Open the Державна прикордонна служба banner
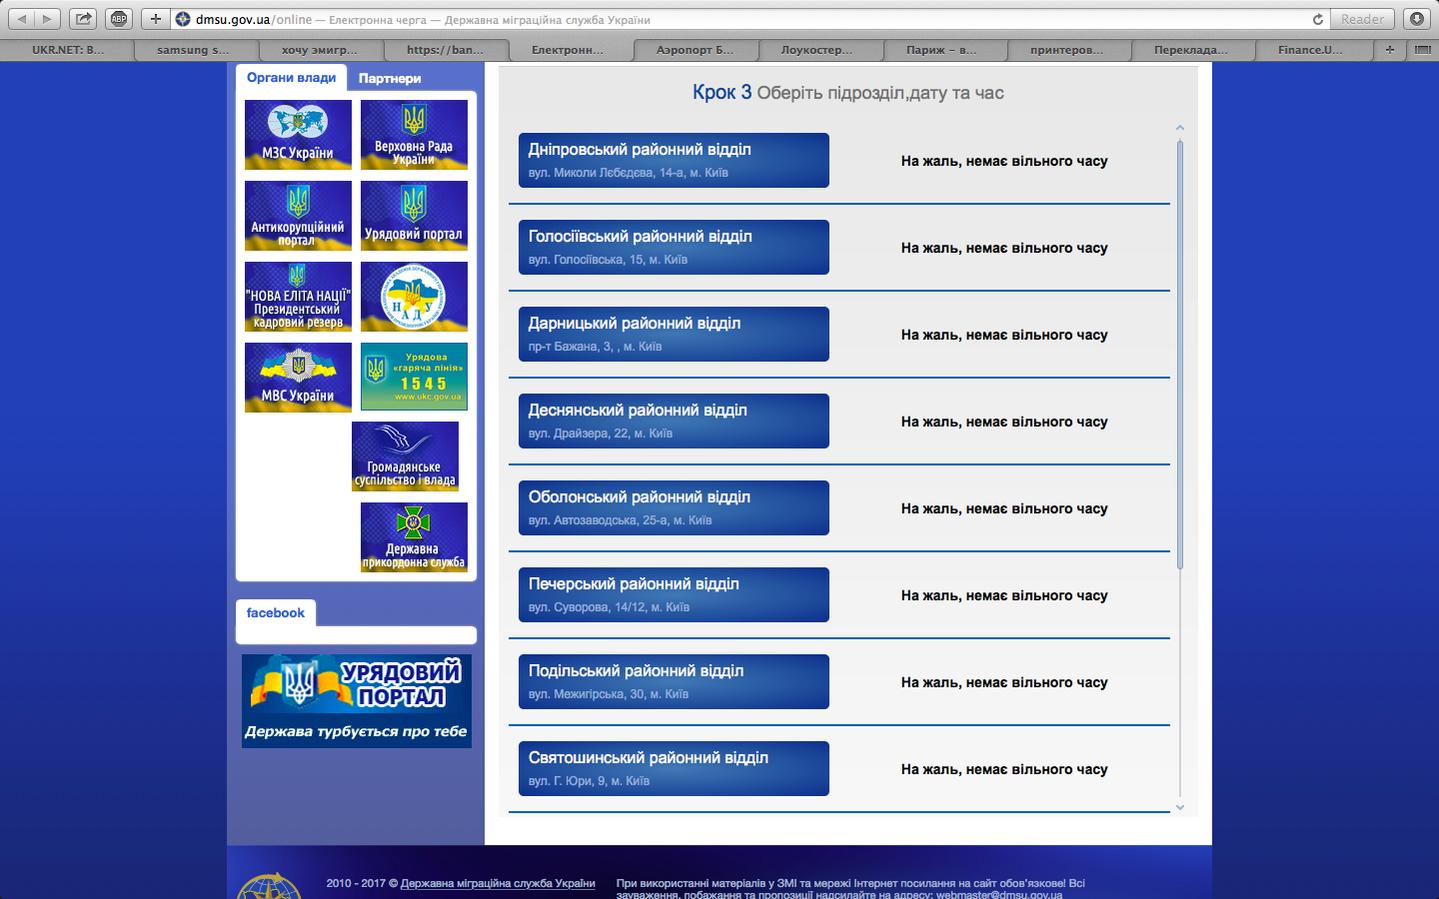 [414, 537]
